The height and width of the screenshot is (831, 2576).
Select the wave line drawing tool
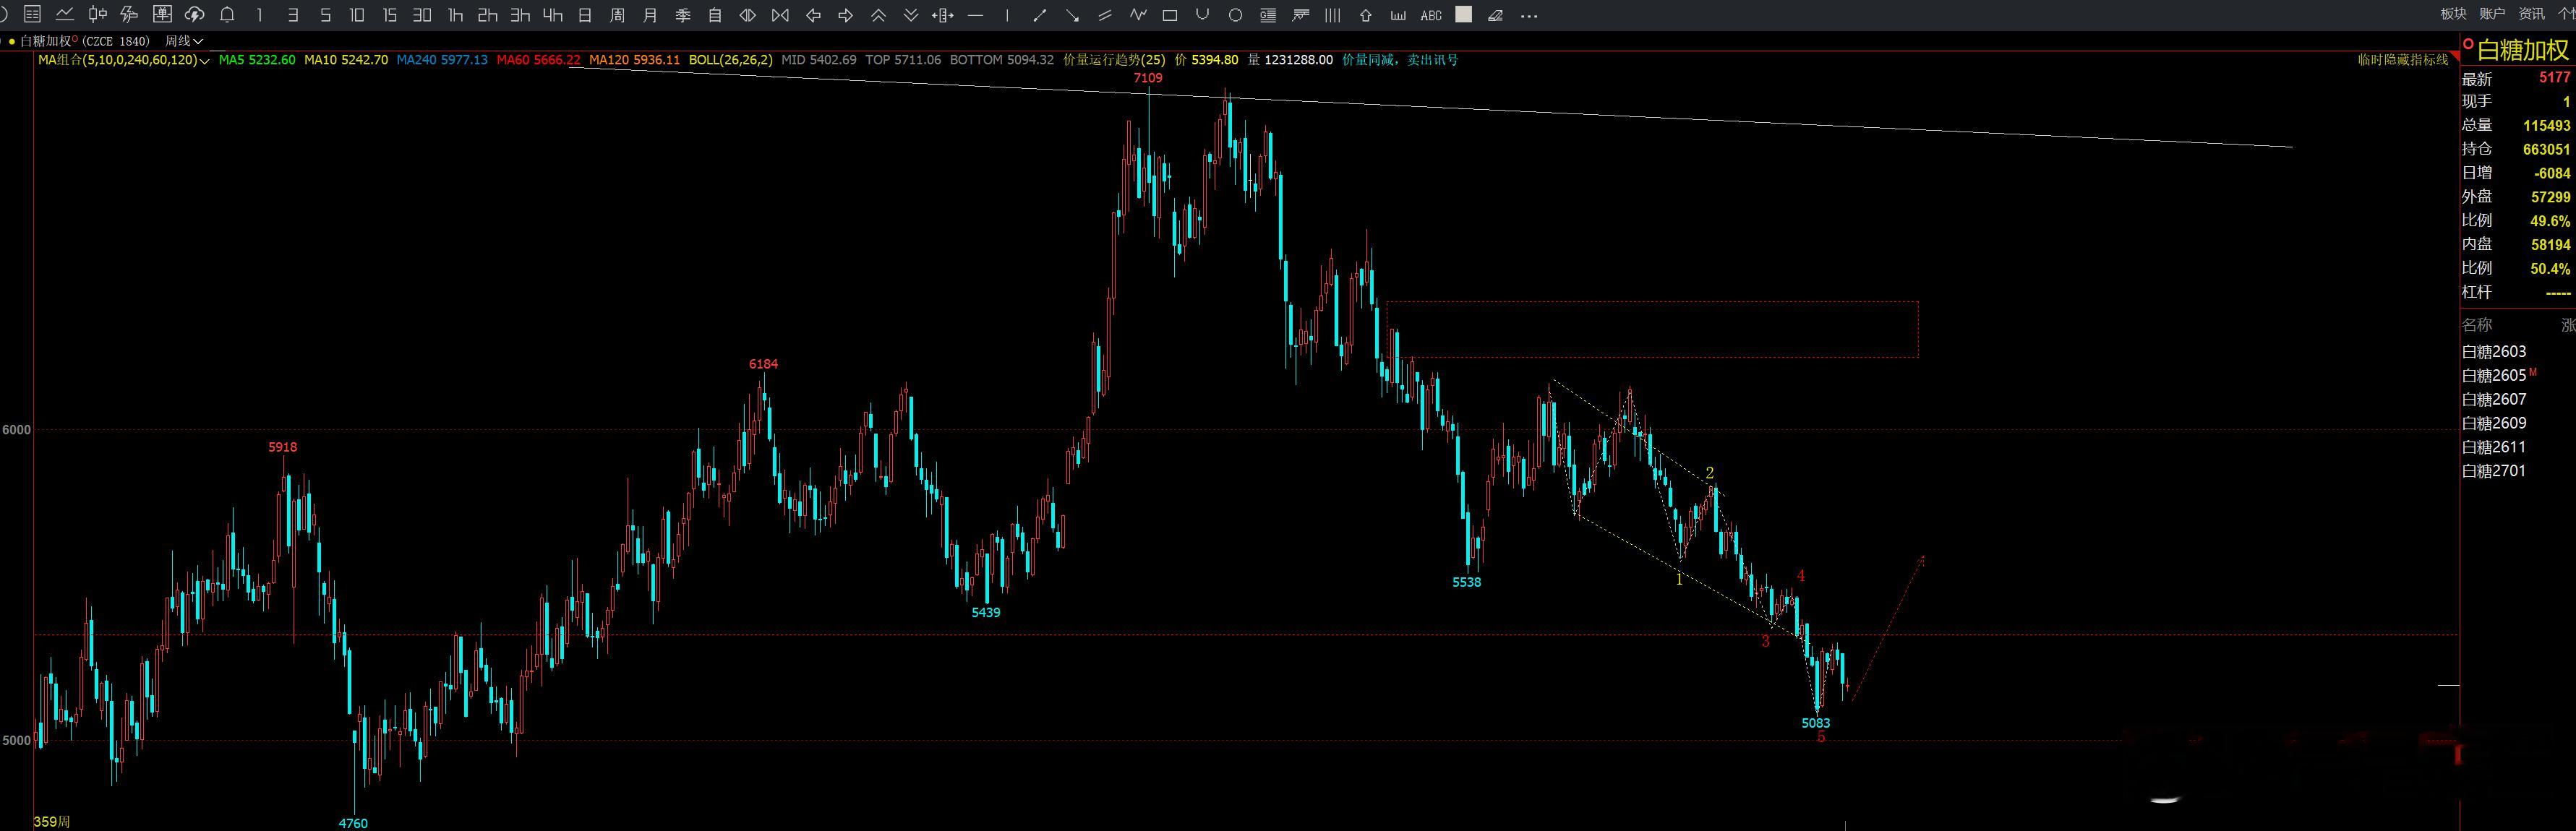click(x=1138, y=15)
